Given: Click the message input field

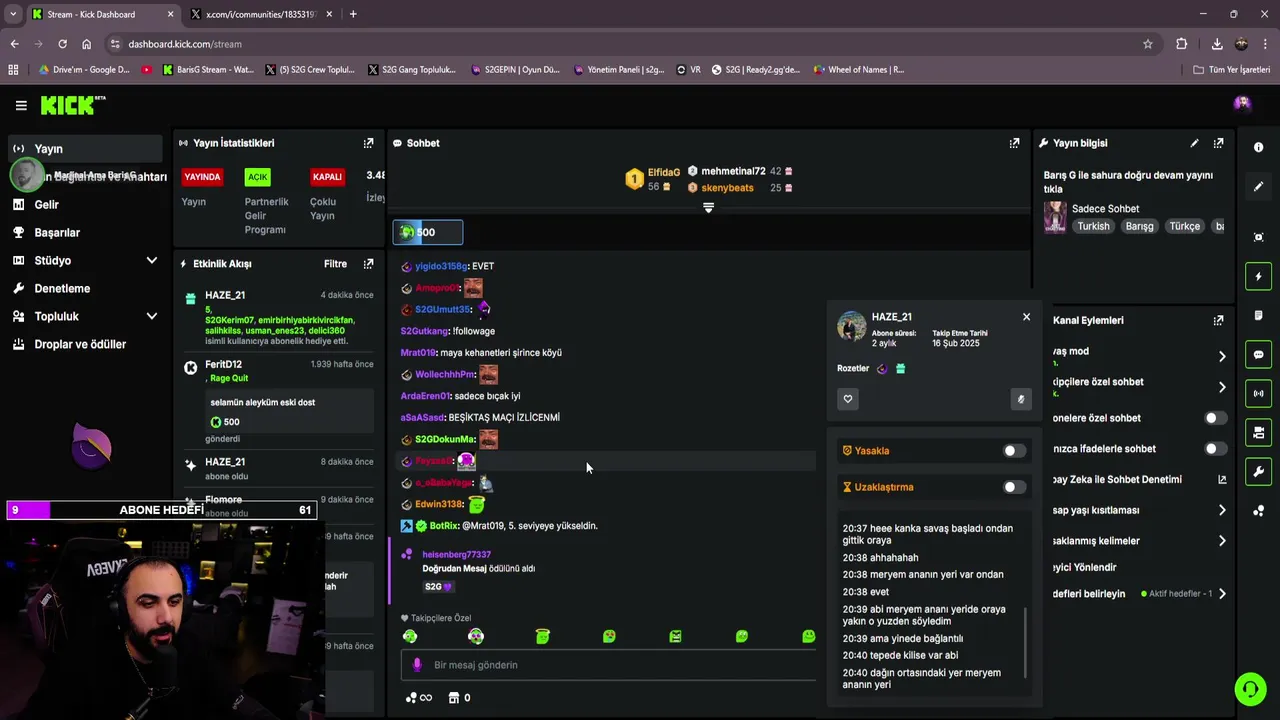Looking at the screenshot, I should coord(609,665).
